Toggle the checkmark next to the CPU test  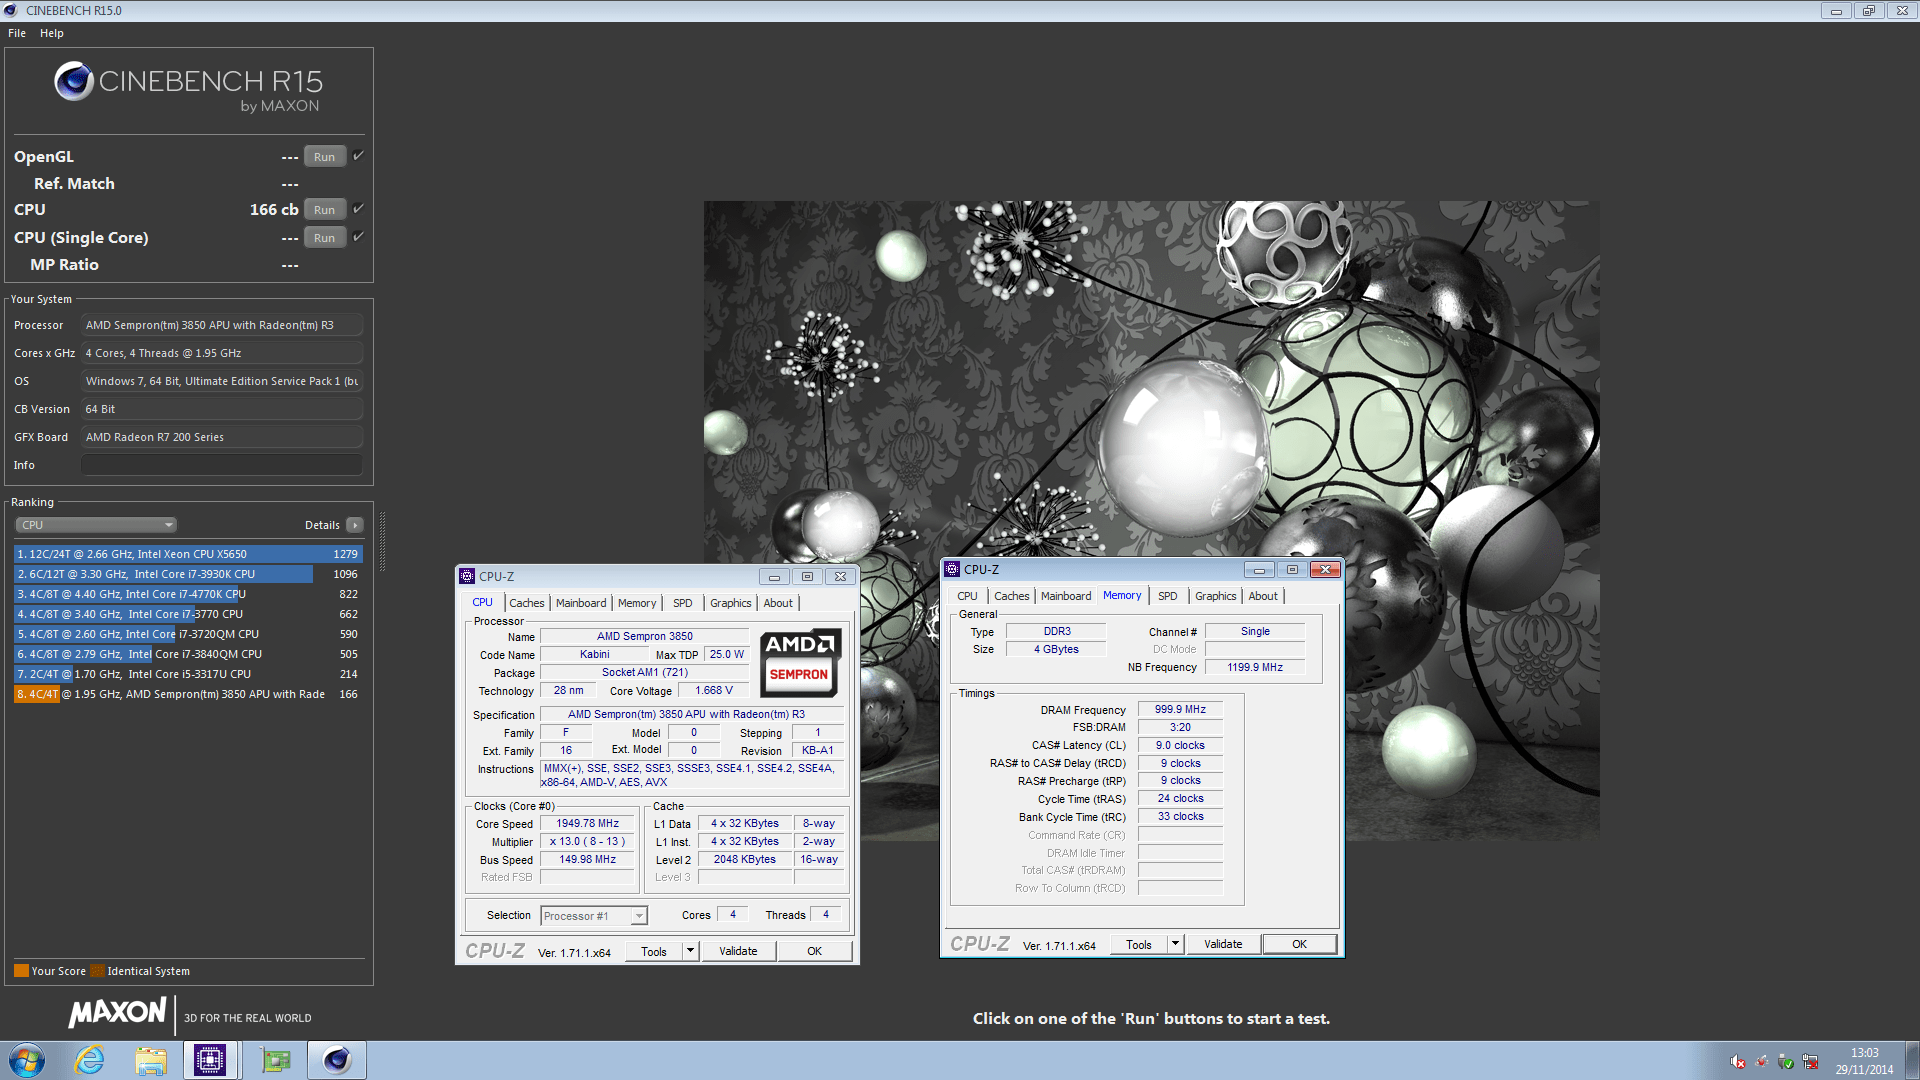(357, 208)
